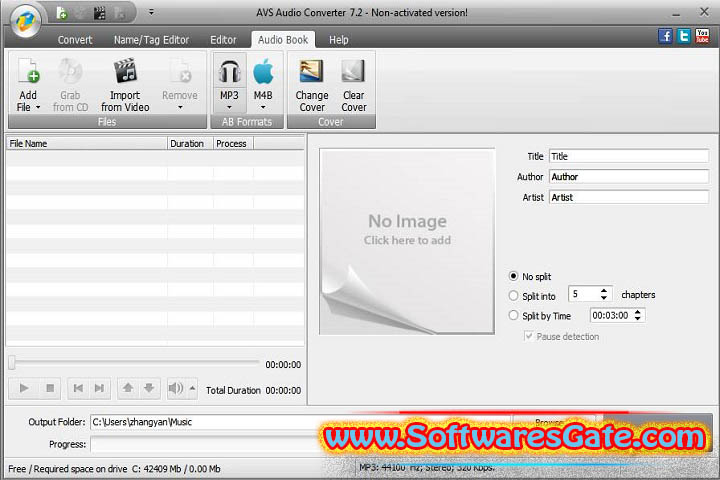Click the AVS application orb button
The width and height of the screenshot is (720, 480).
tap(26, 21)
